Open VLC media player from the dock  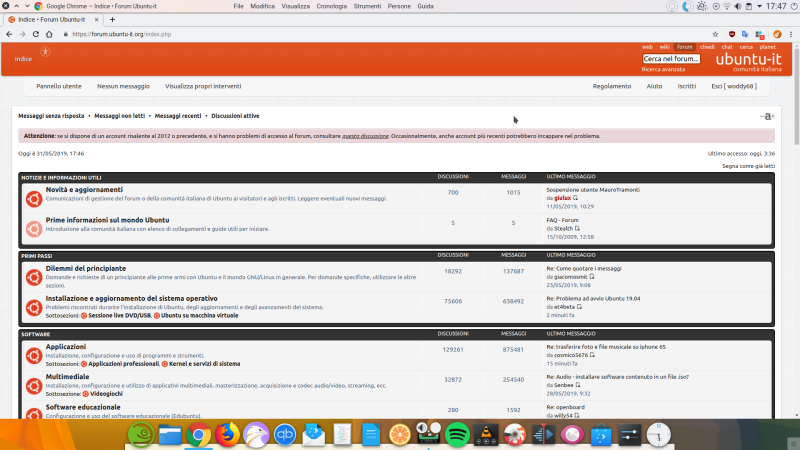pyautogui.click(x=486, y=435)
